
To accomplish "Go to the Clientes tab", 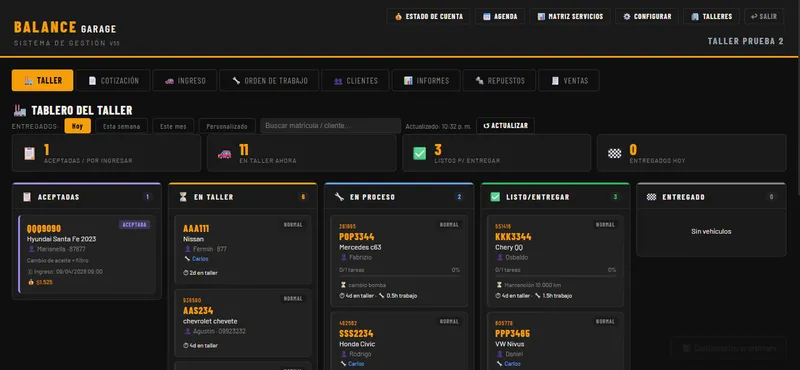I will point(356,81).
